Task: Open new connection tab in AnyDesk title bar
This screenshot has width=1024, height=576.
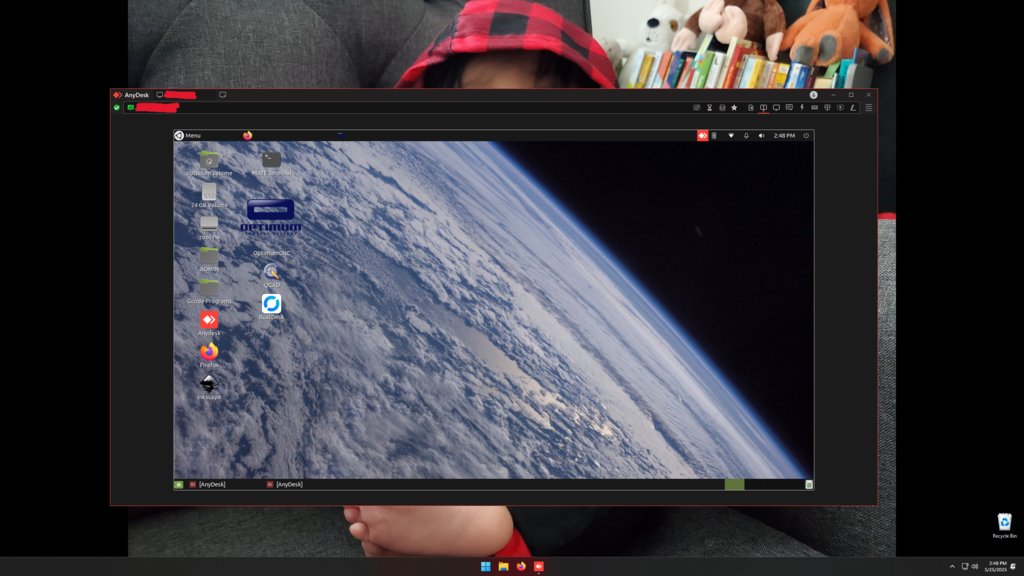Action: click(223, 95)
